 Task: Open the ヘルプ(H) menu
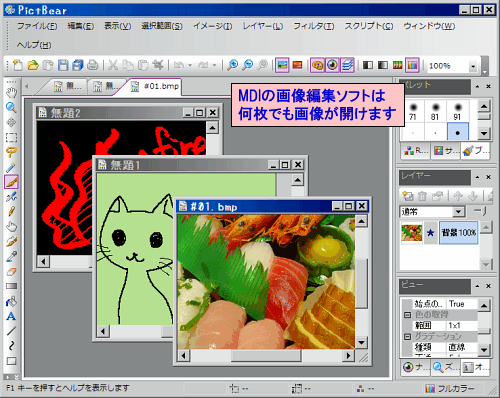34,45
